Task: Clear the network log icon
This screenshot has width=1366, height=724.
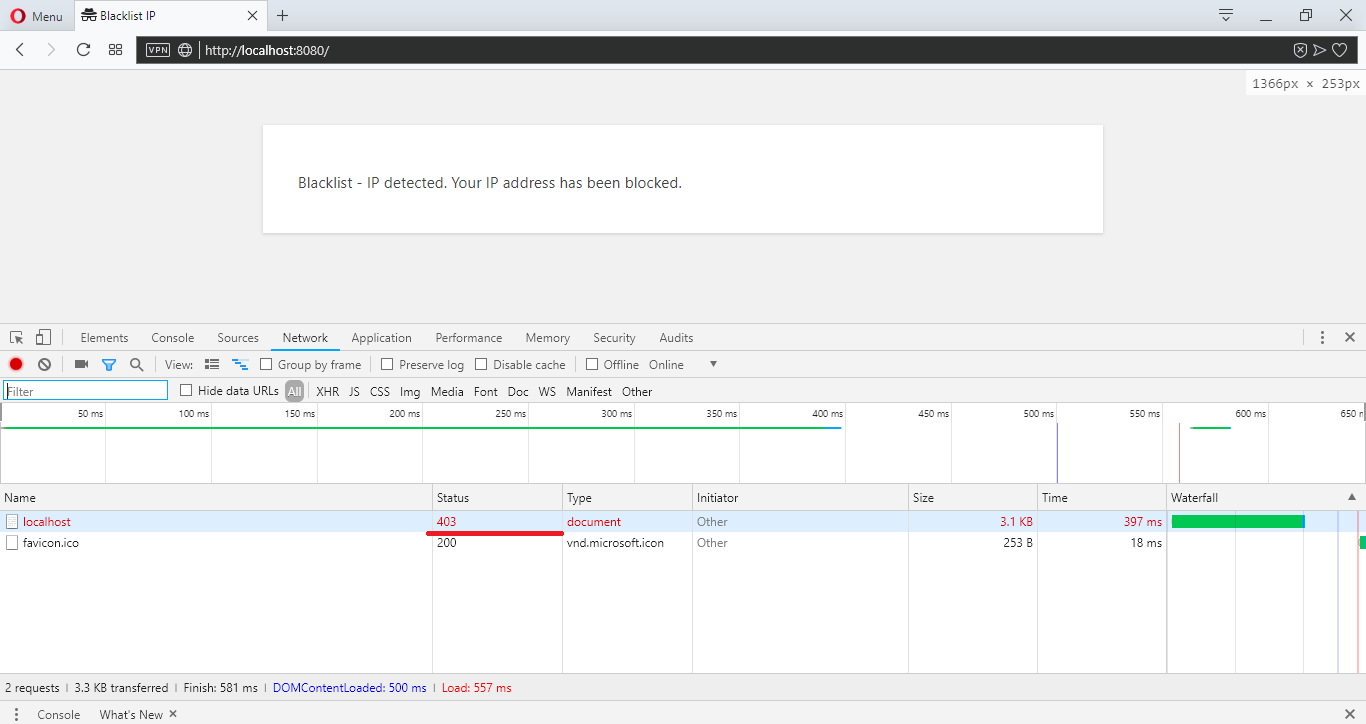Action: tap(44, 365)
